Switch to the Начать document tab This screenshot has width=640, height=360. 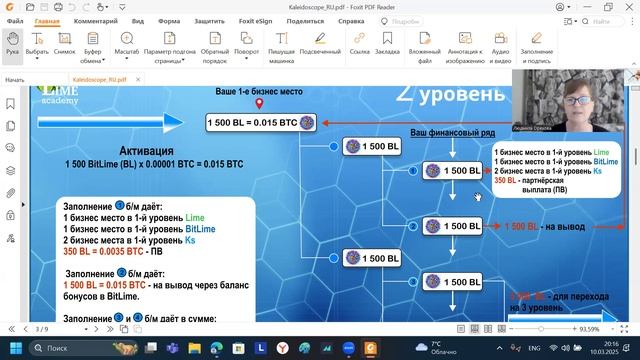(x=15, y=80)
